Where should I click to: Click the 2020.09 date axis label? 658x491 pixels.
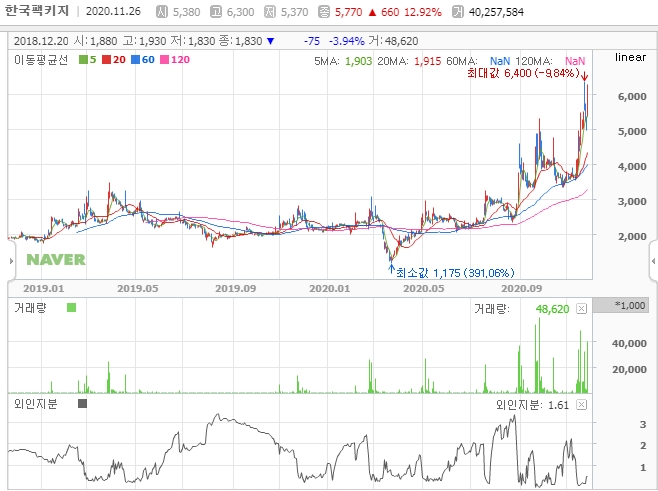(522, 289)
